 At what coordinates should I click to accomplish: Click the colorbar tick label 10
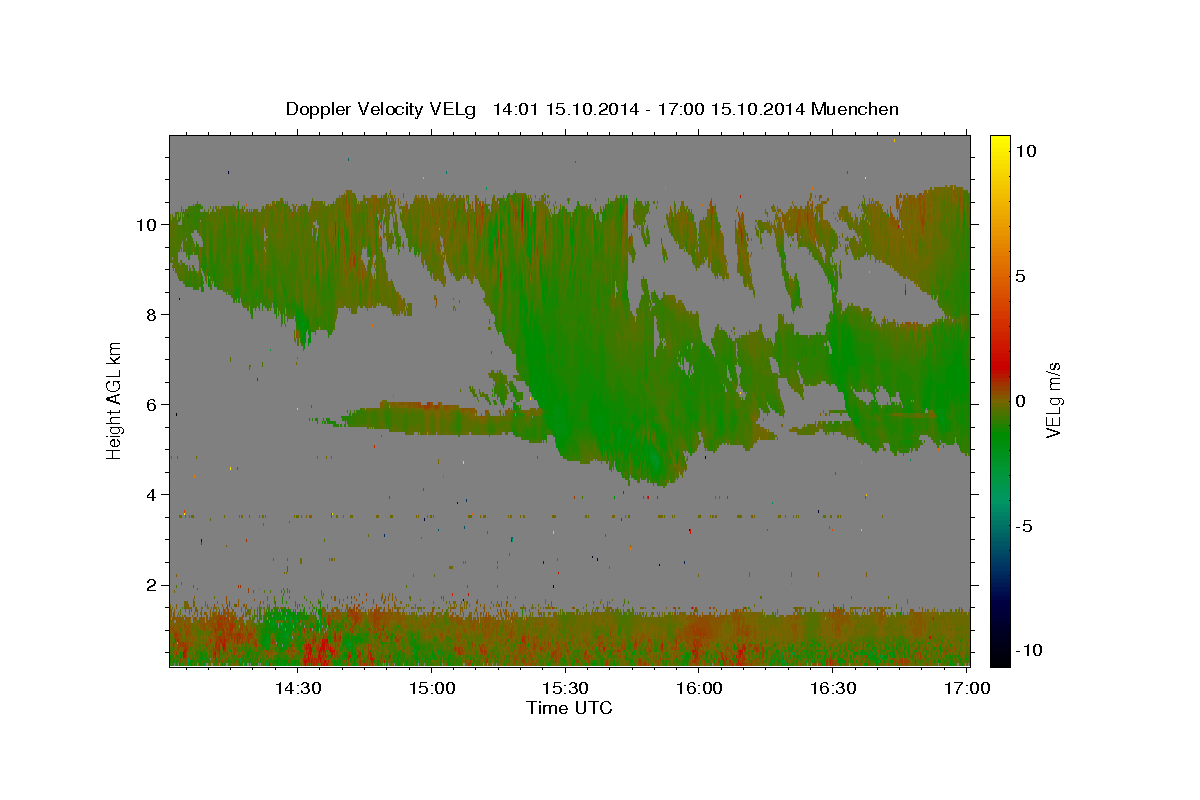[1025, 151]
